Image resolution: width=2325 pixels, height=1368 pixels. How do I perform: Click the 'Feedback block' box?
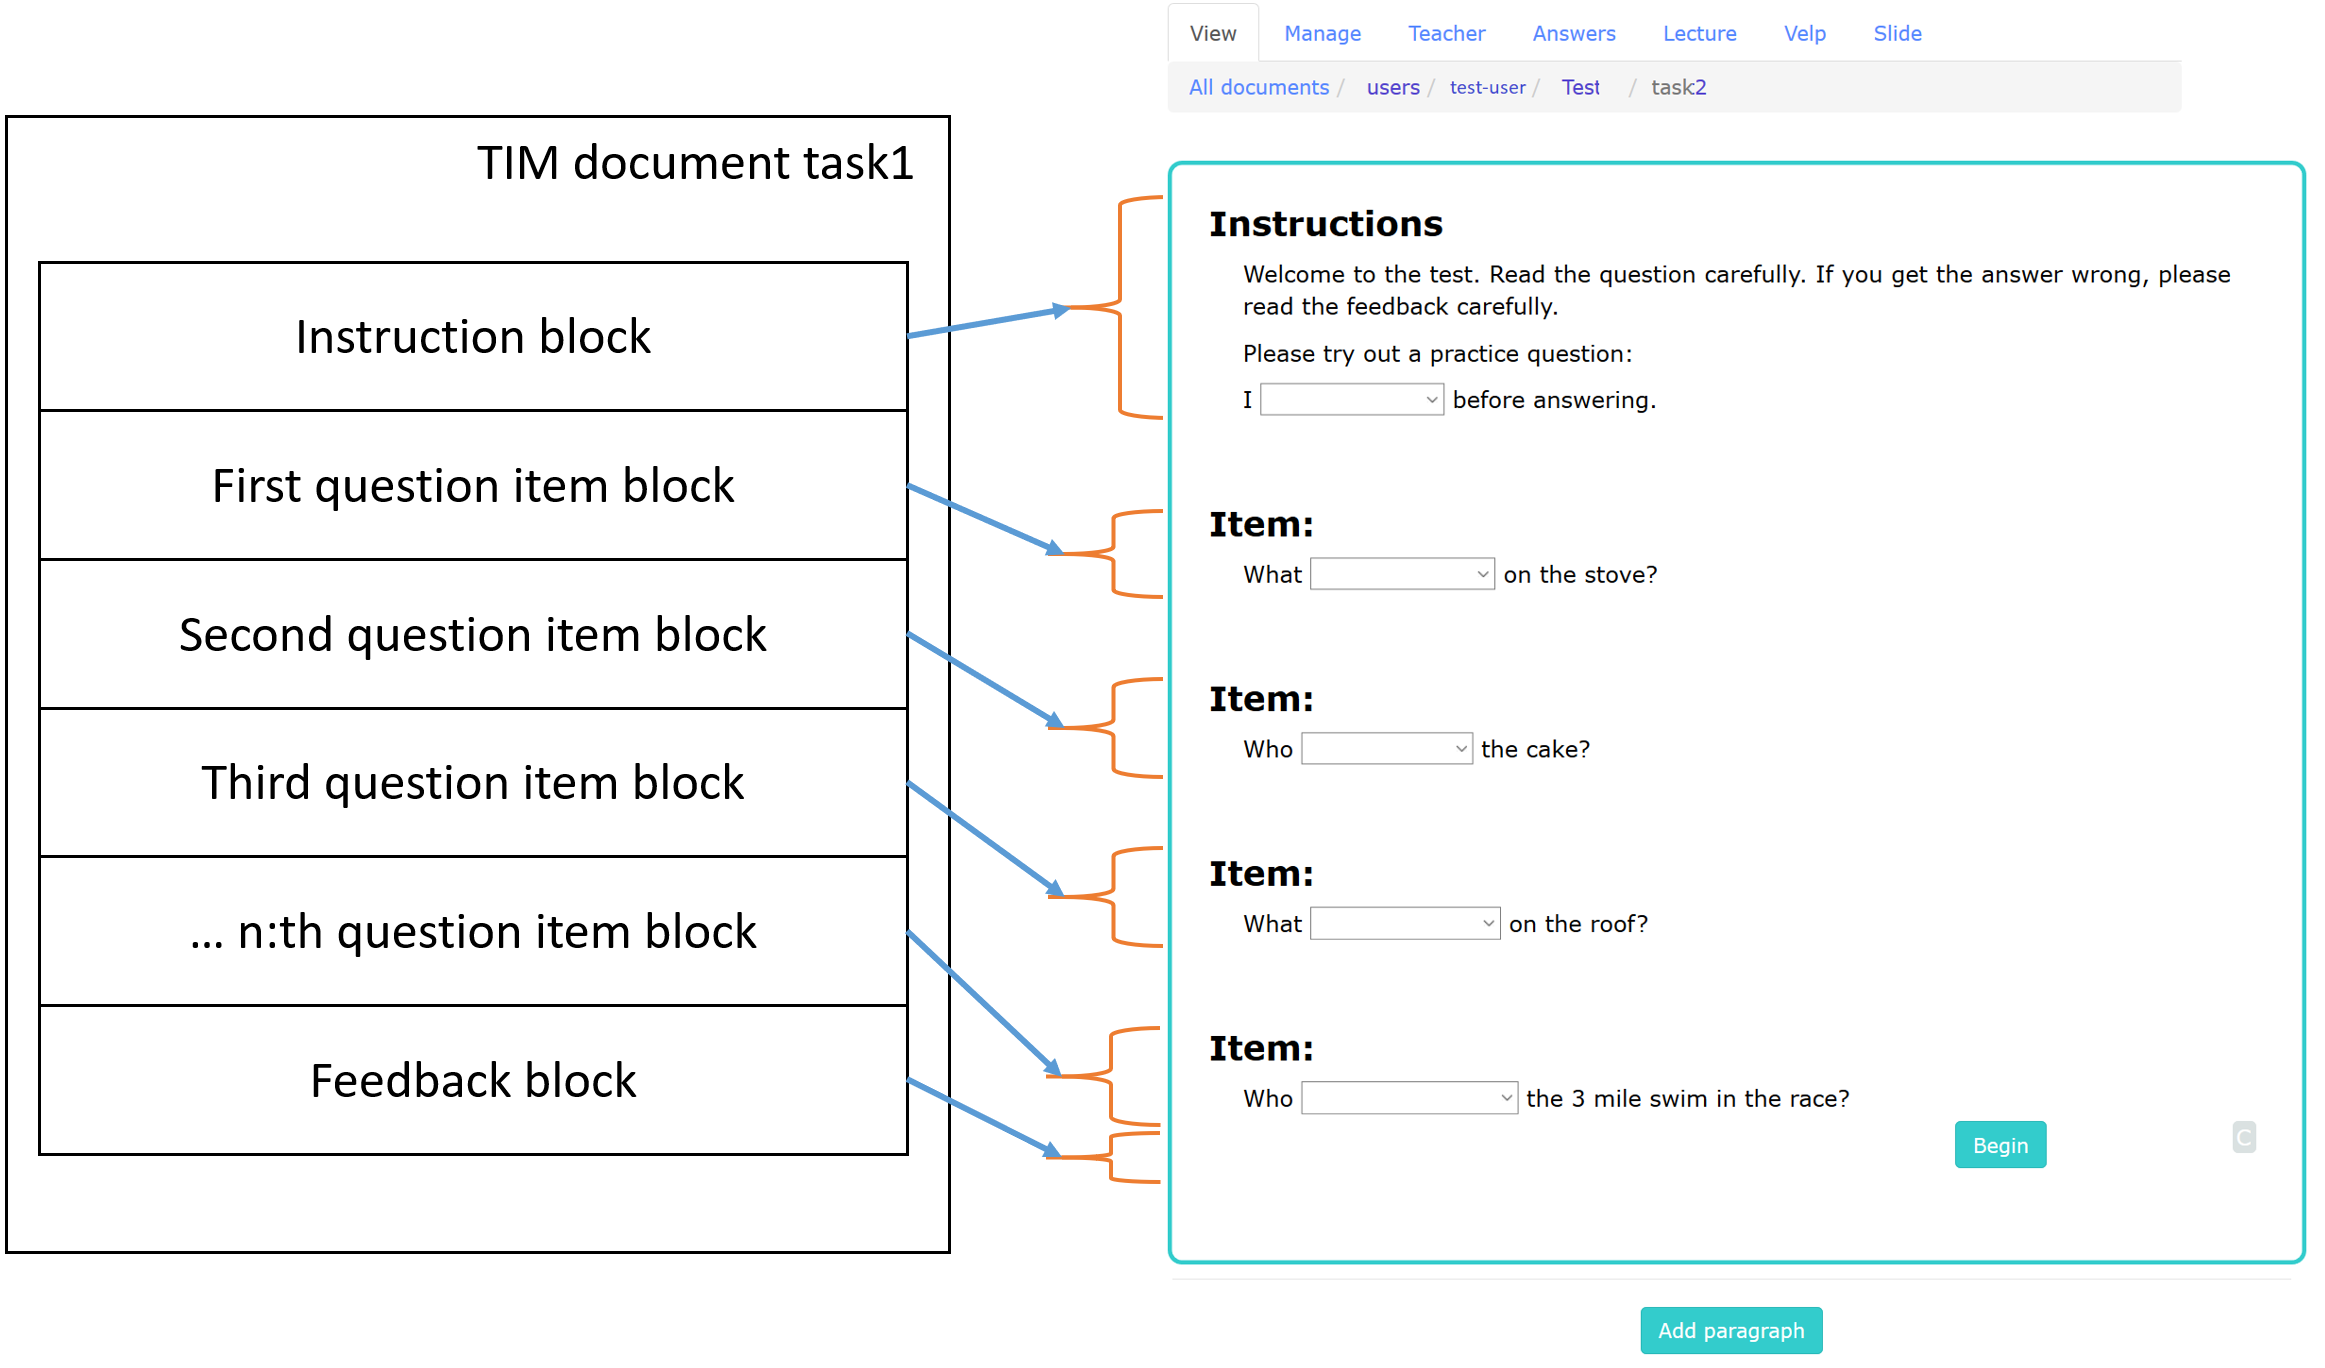[x=473, y=1080]
